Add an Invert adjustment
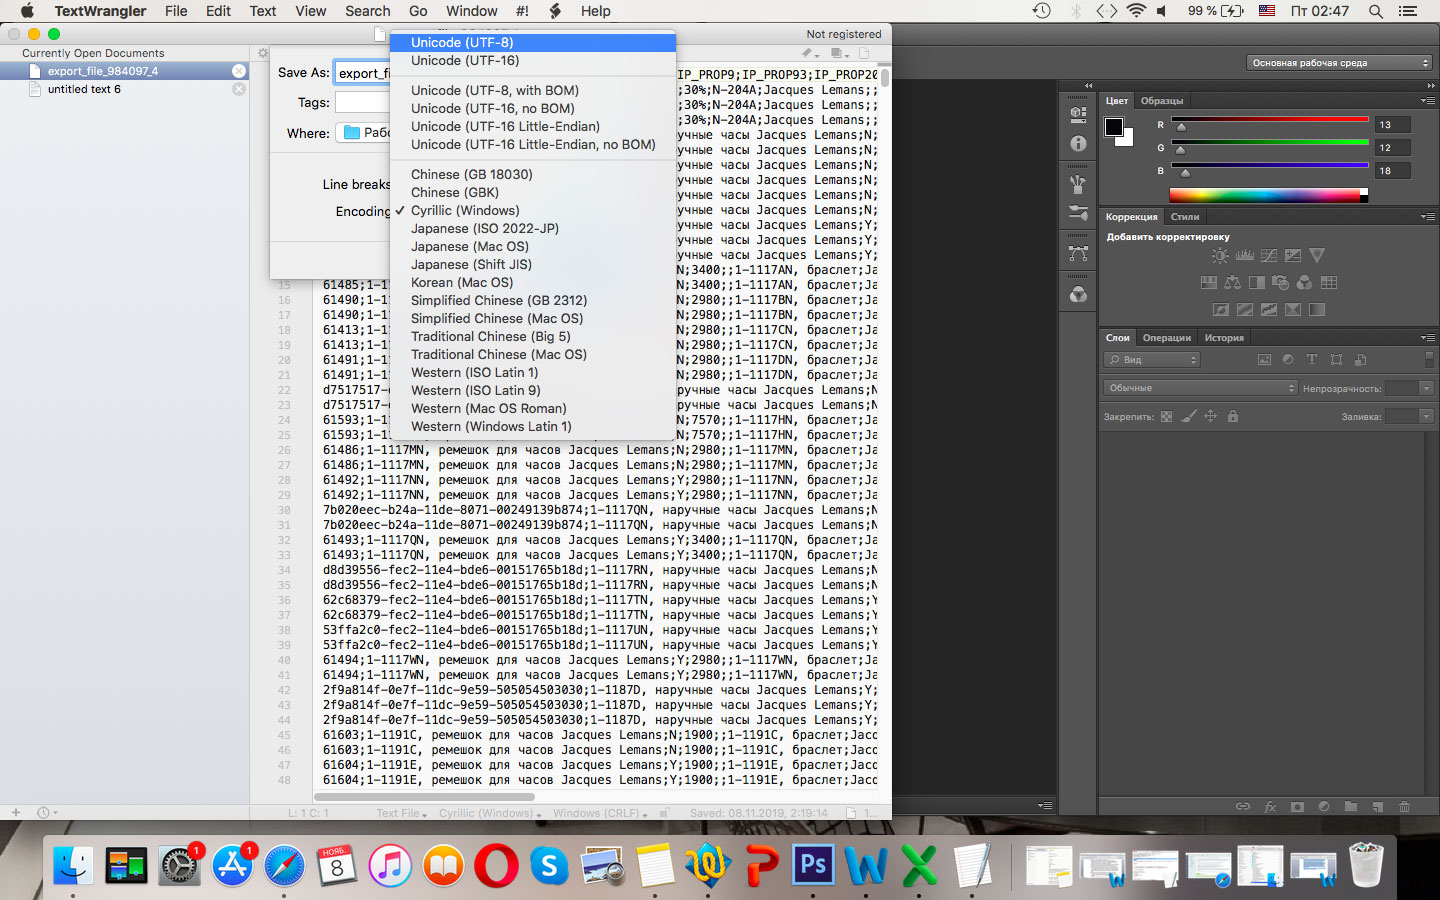This screenshot has height=900, width=1440. coord(1220,309)
